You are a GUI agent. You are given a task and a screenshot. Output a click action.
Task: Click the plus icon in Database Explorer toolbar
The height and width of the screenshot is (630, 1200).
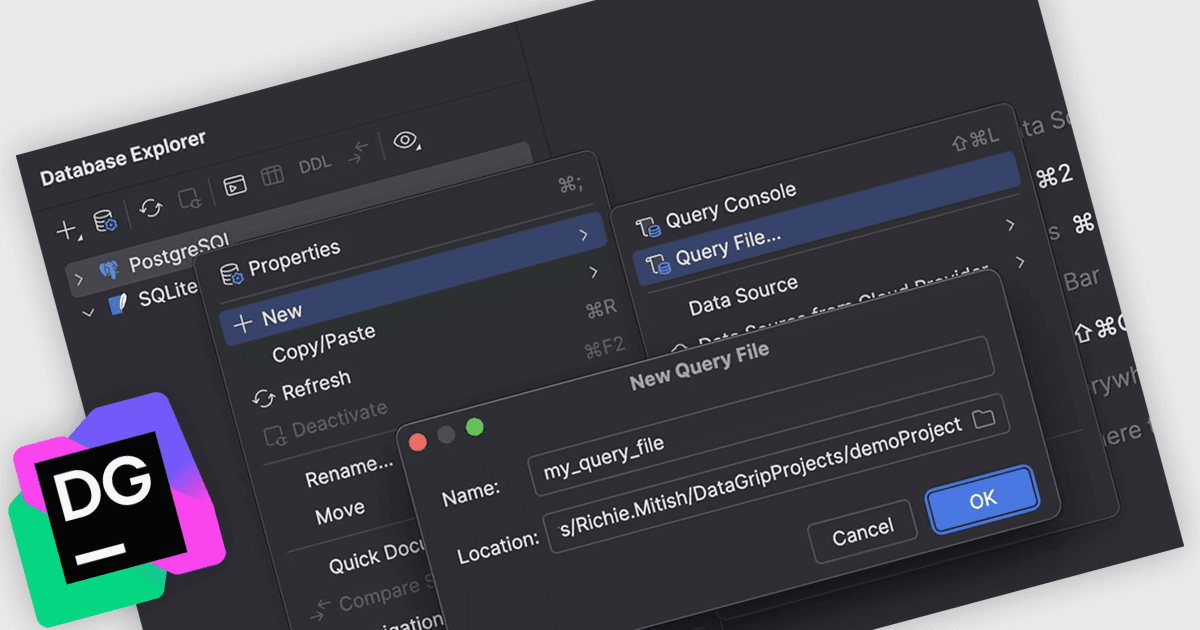[x=67, y=231]
